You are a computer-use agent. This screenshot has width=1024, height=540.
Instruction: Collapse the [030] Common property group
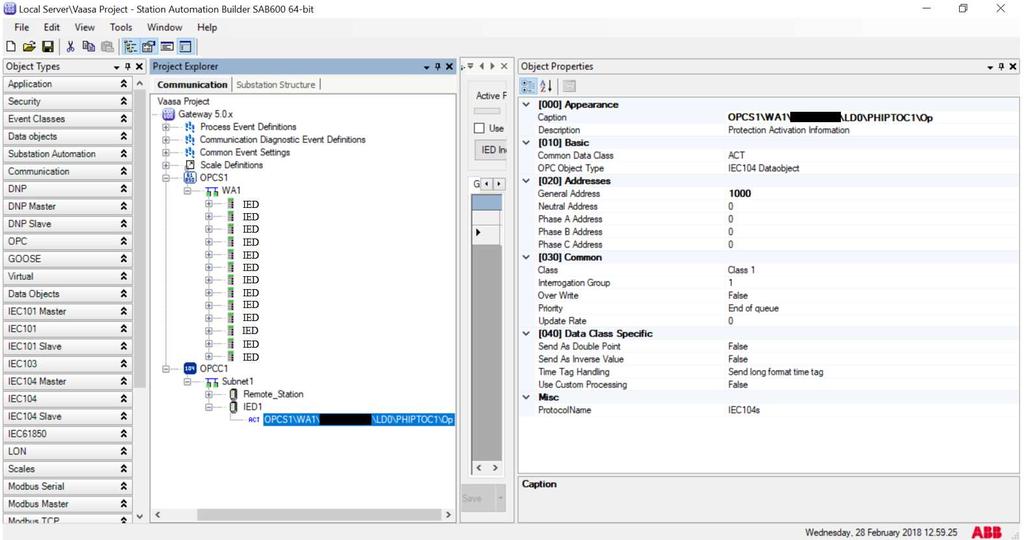click(526, 257)
